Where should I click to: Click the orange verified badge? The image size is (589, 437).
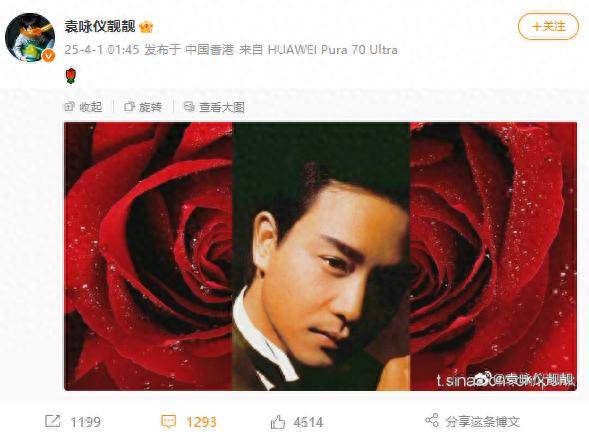tap(48, 56)
